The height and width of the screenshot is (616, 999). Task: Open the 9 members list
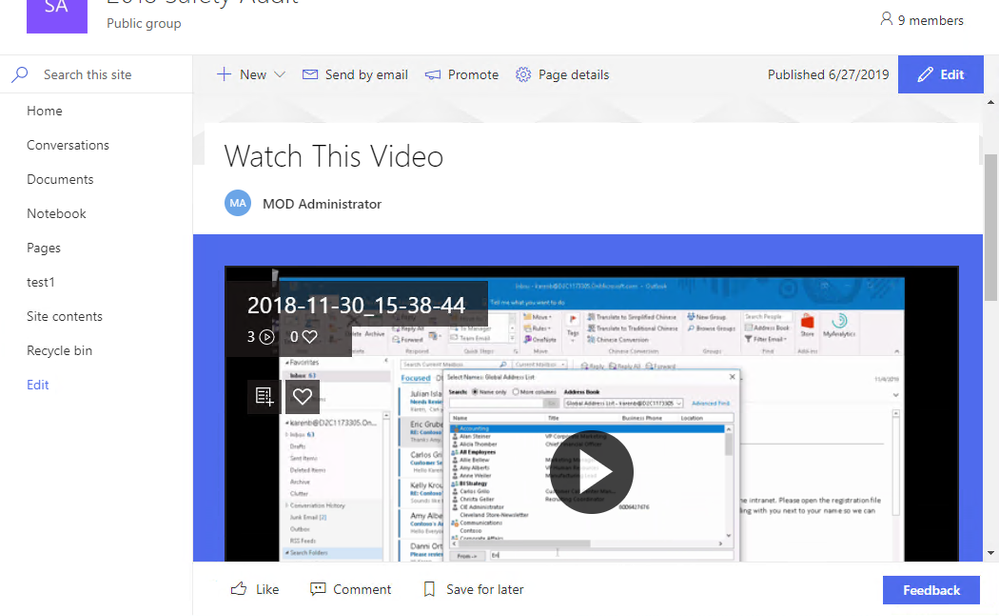point(921,20)
